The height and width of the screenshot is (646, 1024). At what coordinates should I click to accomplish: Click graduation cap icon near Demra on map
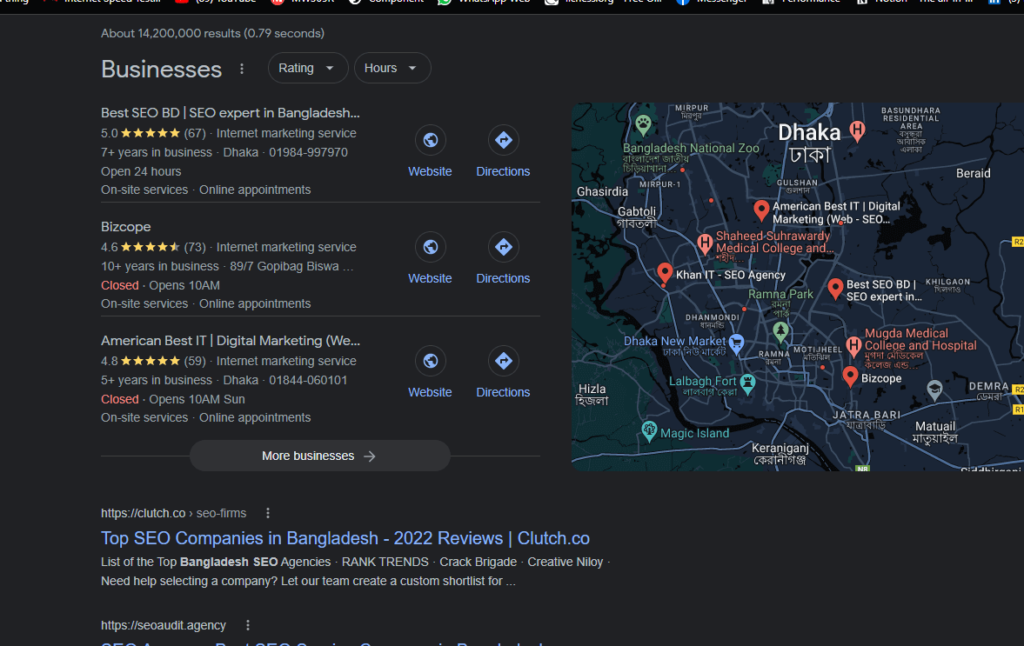click(x=935, y=389)
